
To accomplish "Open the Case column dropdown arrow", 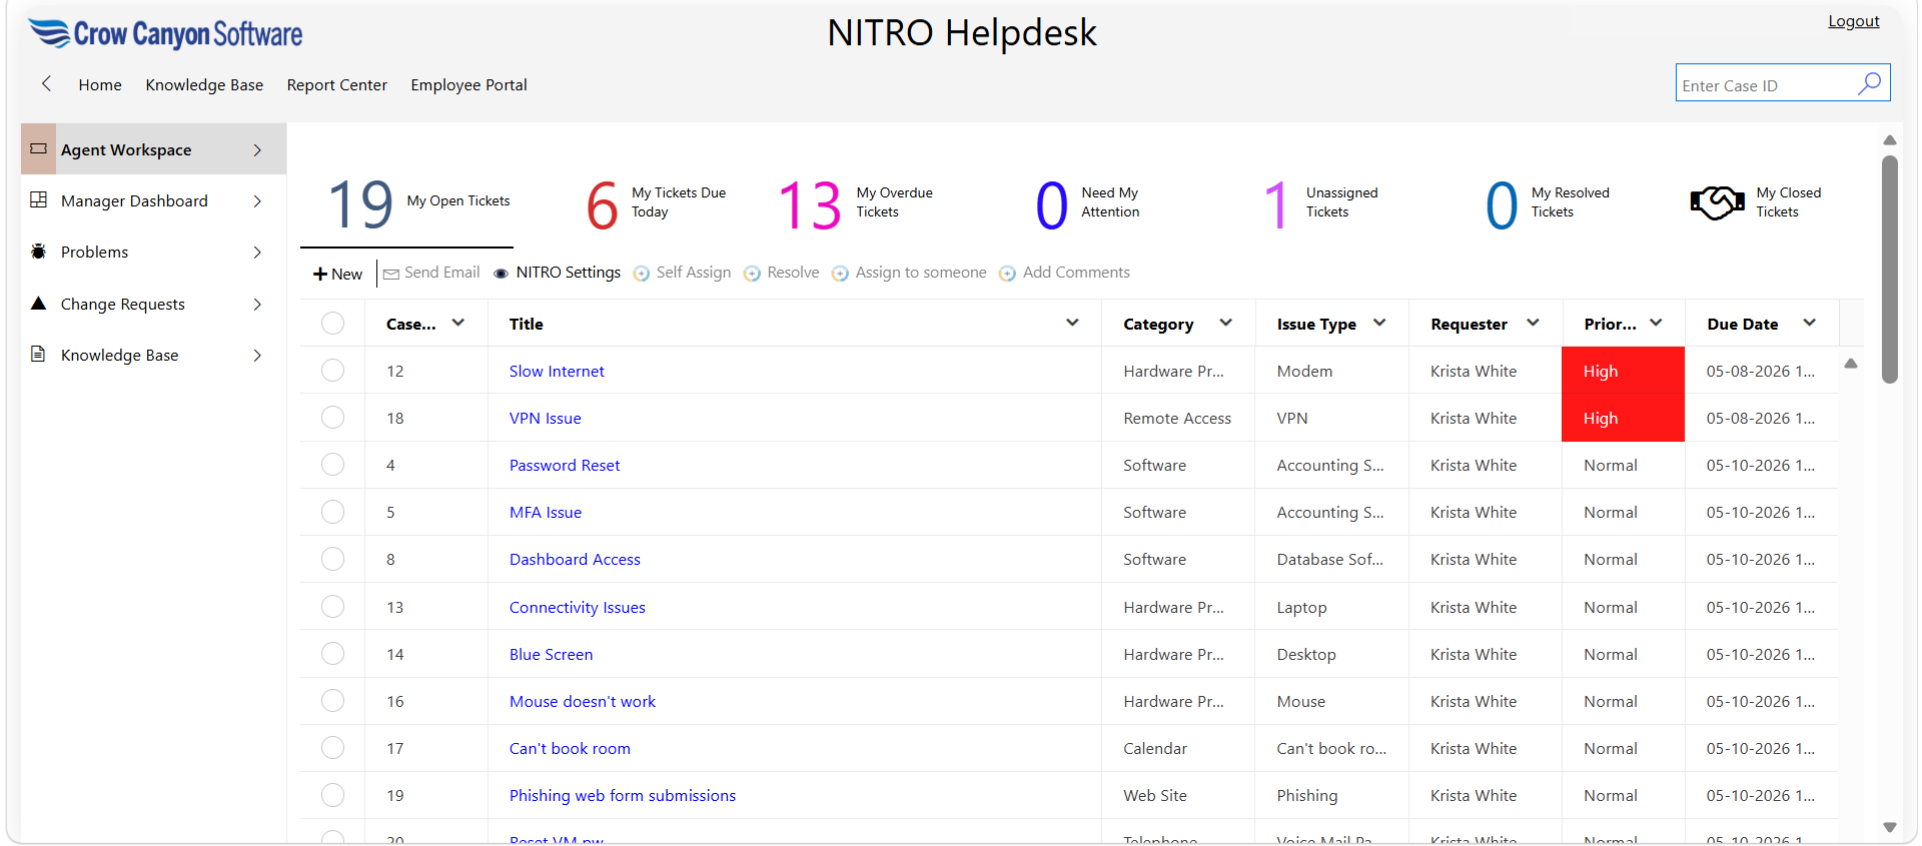I will pos(458,323).
